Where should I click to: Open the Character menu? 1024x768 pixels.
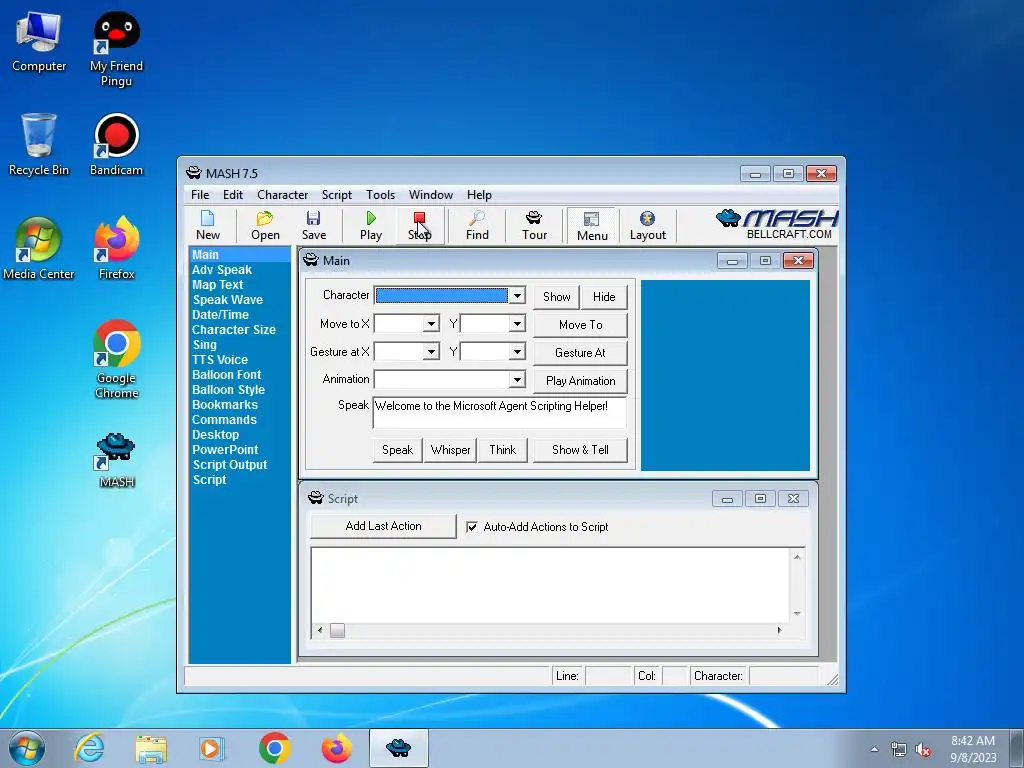(x=282, y=195)
